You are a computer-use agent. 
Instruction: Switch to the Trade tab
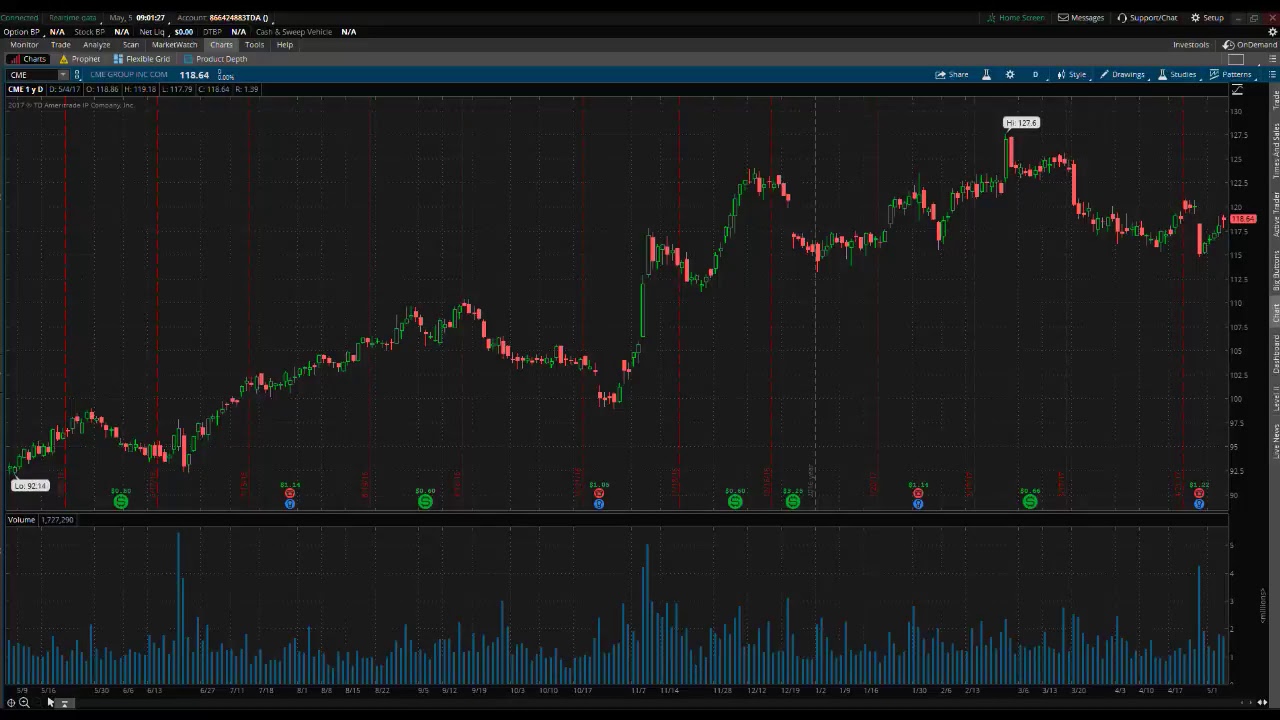(61, 45)
